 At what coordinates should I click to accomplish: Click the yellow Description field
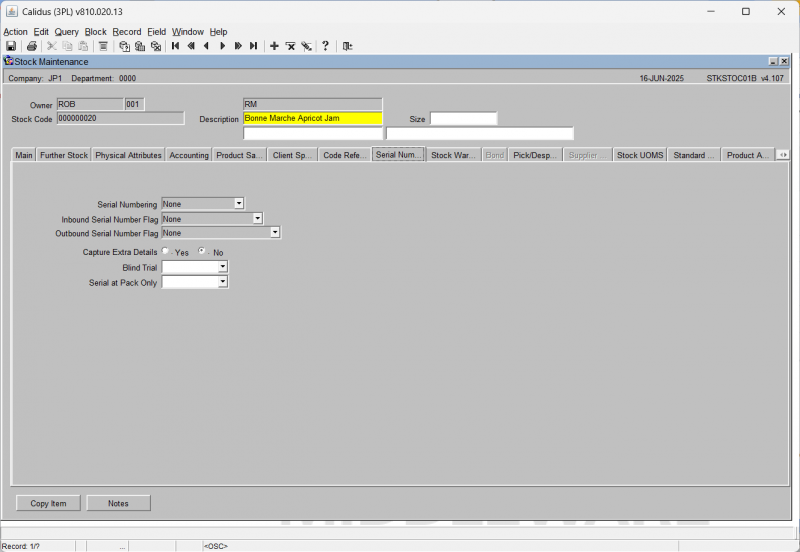(313, 118)
